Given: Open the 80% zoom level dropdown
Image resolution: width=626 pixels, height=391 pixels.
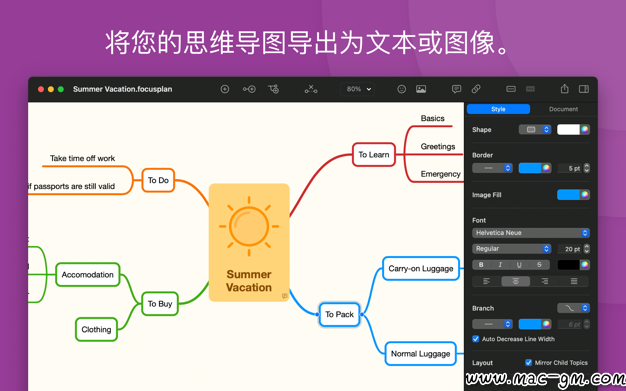Looking at the screenshot, I should click(358, 89).
